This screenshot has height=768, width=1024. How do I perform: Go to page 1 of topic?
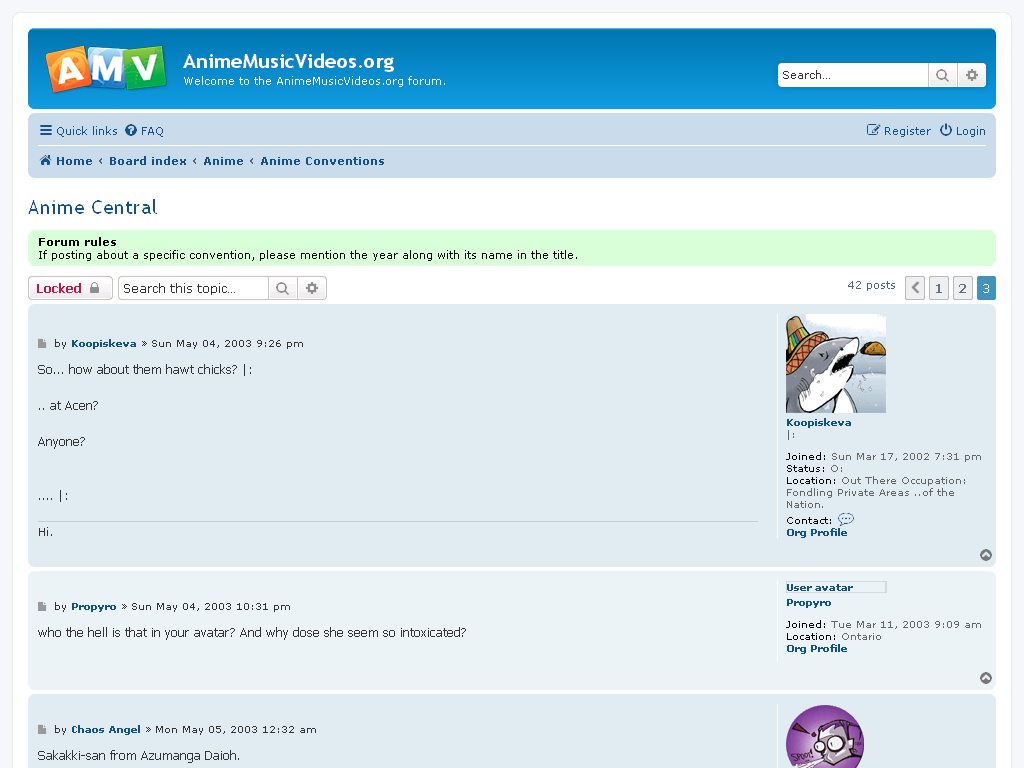coord(938,288)
